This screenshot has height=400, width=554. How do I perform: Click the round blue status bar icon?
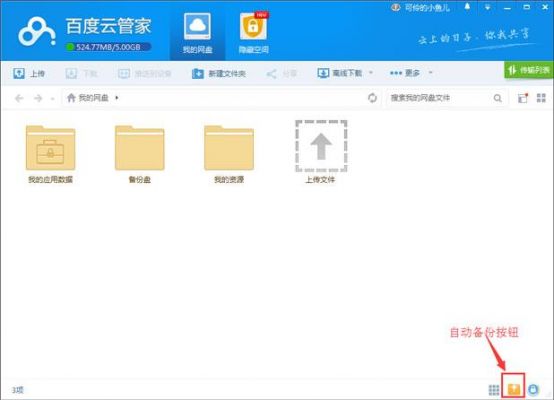[x=533, y=389]
